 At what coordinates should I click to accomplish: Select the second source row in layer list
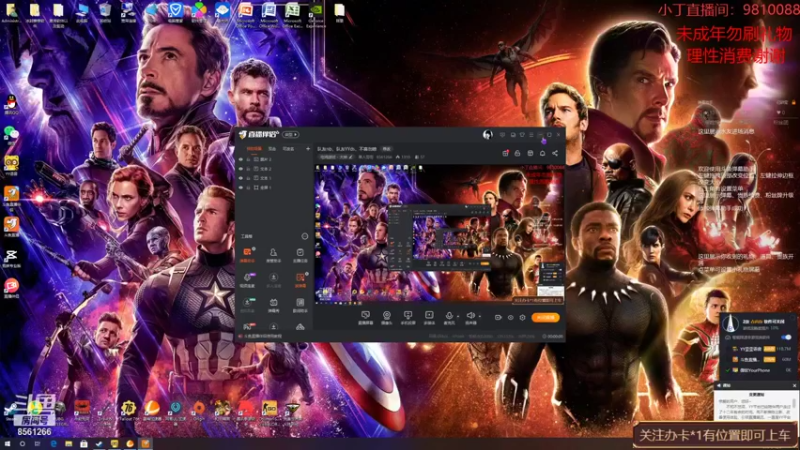click(274, 169)
